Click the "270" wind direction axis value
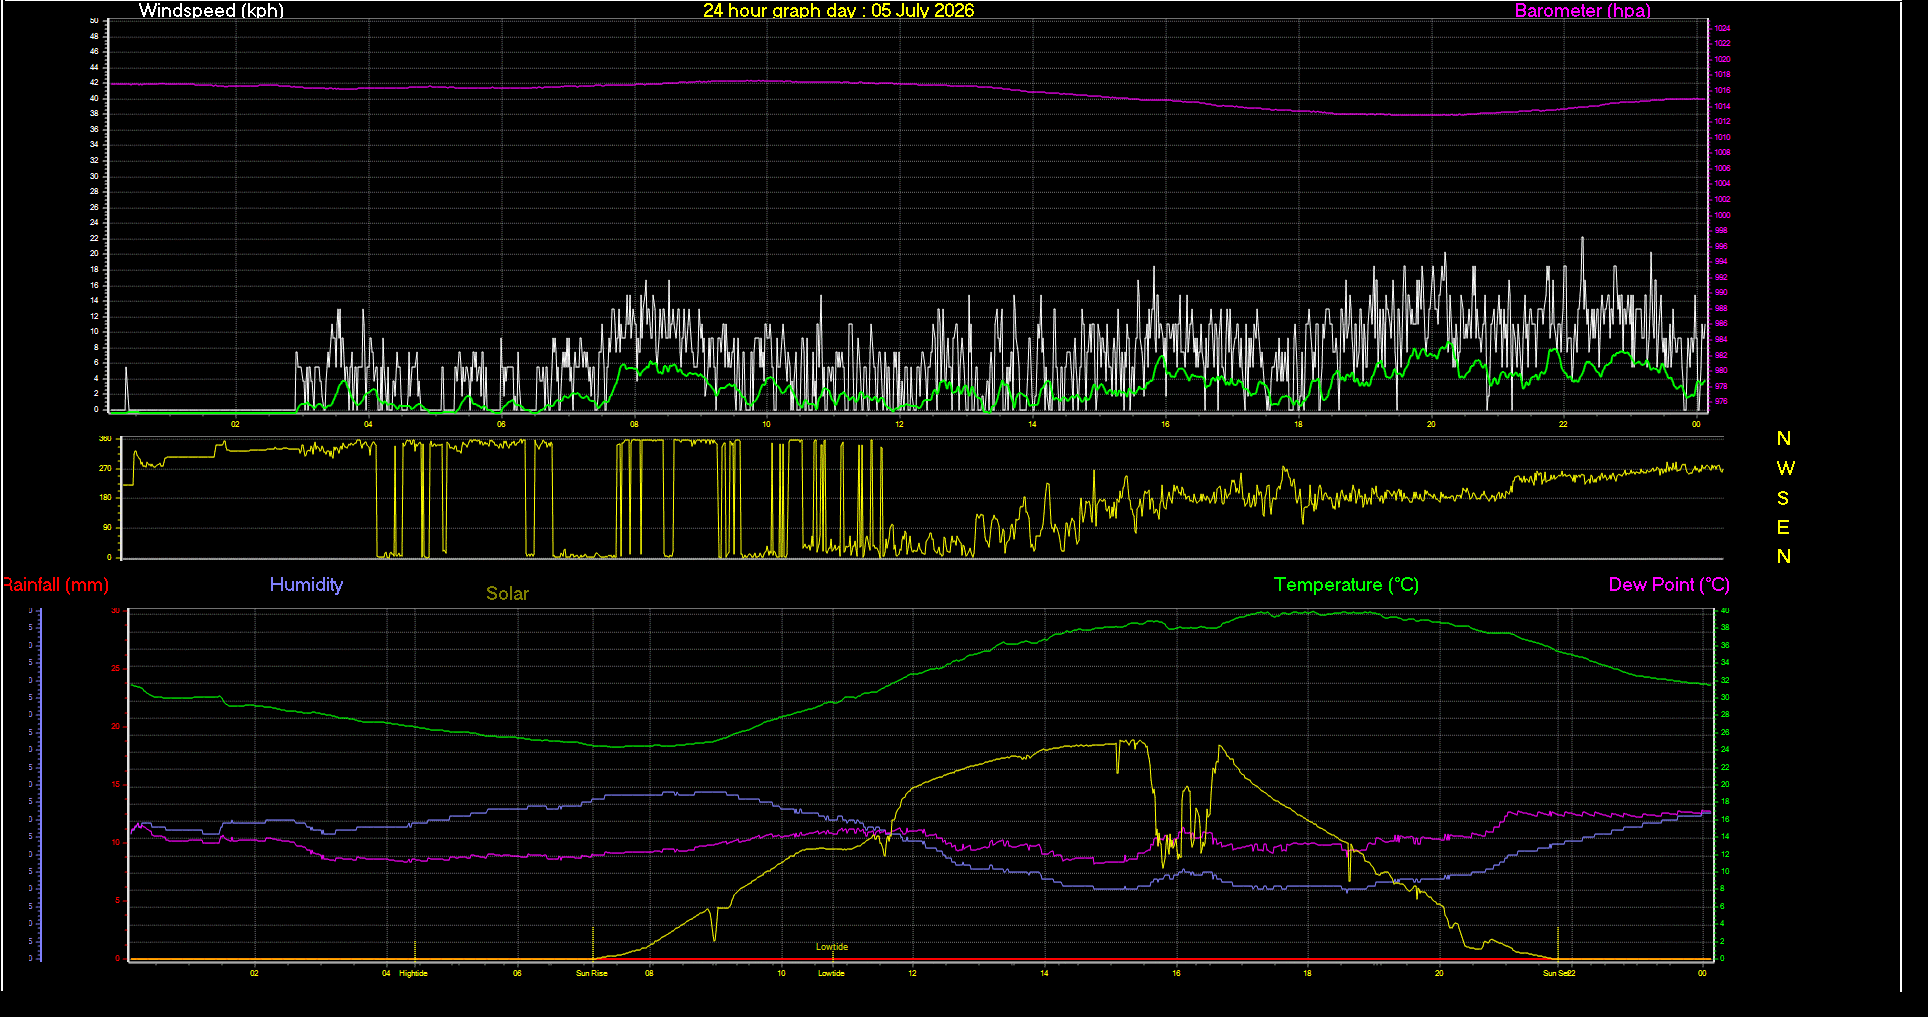This screenshot has height=1017, width=1928. coord(105,468)
